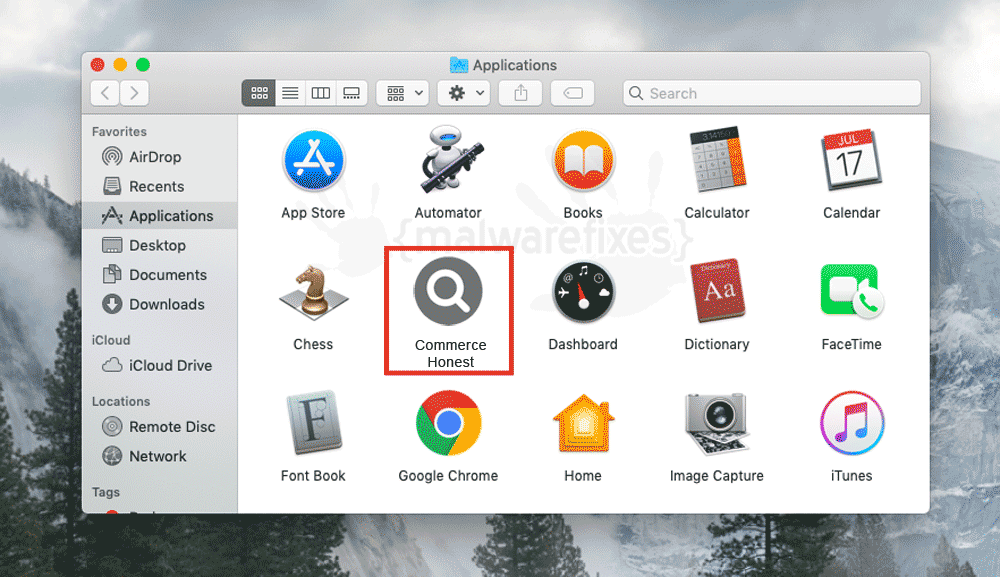Open Documents from the sidebar

159,275
